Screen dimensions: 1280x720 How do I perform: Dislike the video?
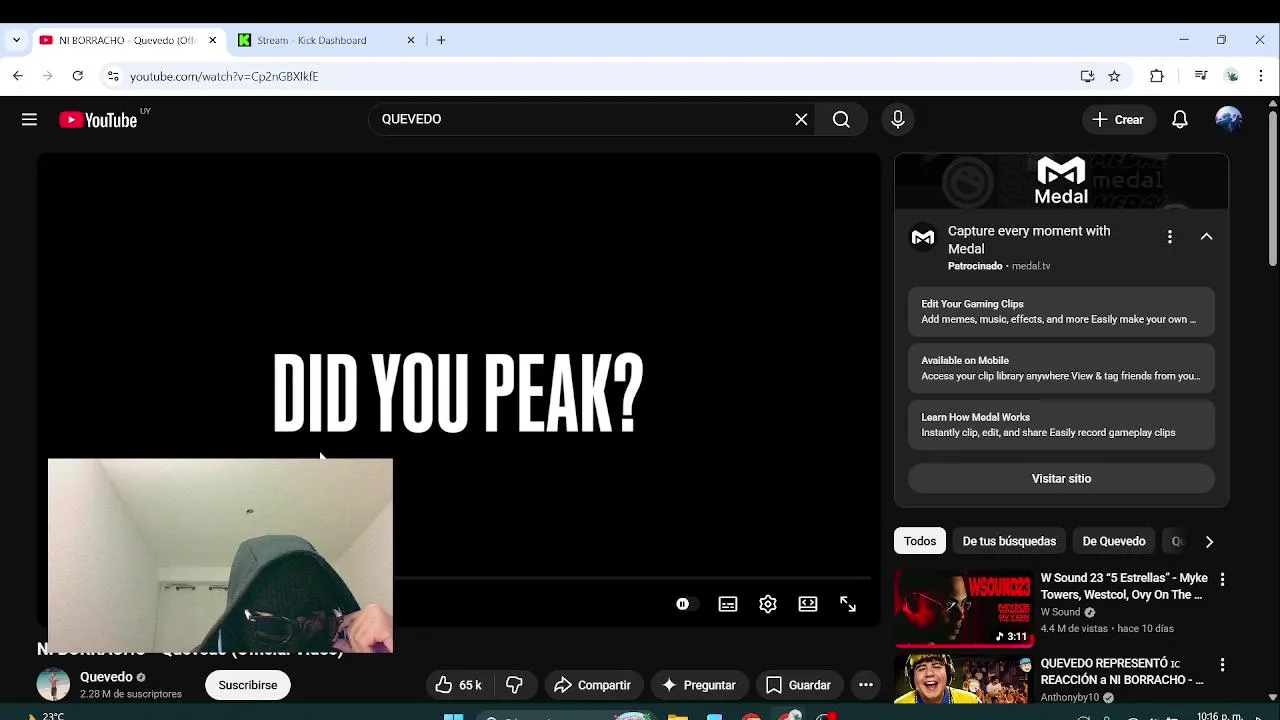[515, 685]
